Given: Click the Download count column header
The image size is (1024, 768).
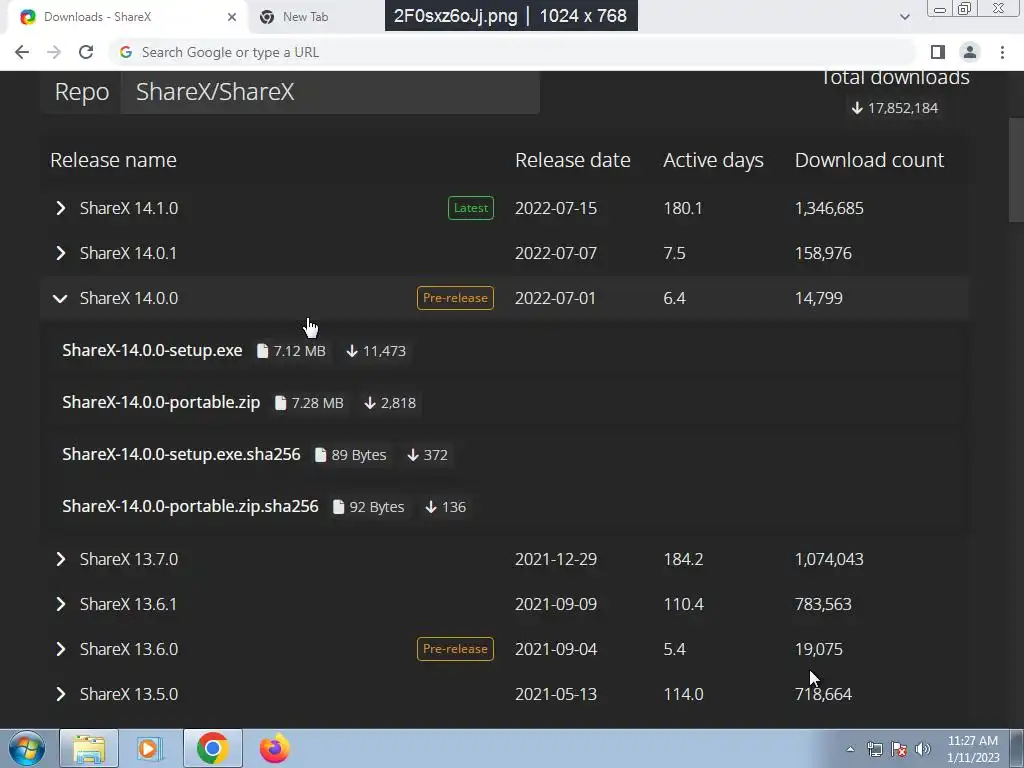Looking at the screenshot, I should point(869,160).
